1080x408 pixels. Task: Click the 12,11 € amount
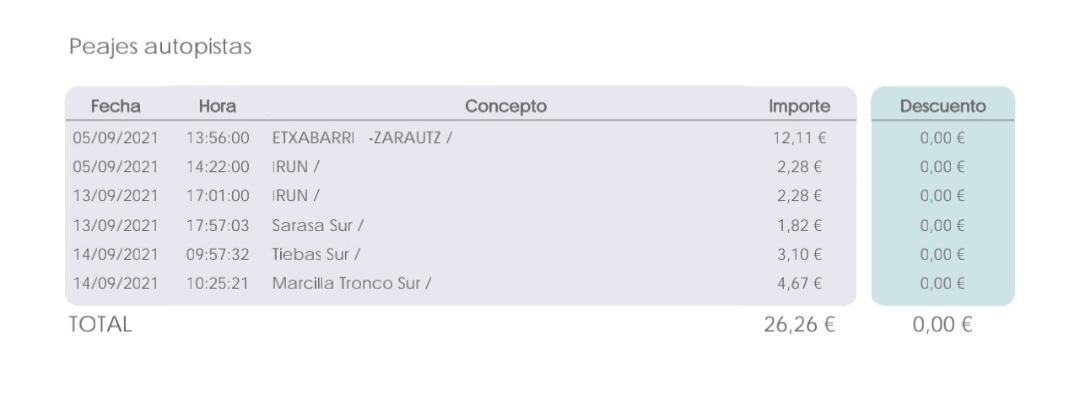pyautogui.click(x=799, y=138)
